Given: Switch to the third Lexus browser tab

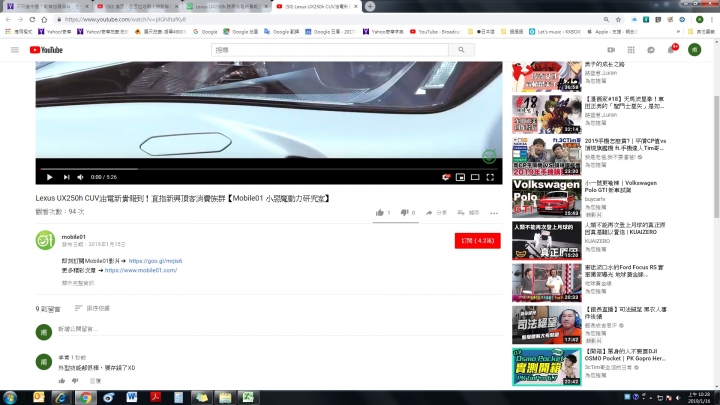Looking at the screenshot, I should 226,6.
